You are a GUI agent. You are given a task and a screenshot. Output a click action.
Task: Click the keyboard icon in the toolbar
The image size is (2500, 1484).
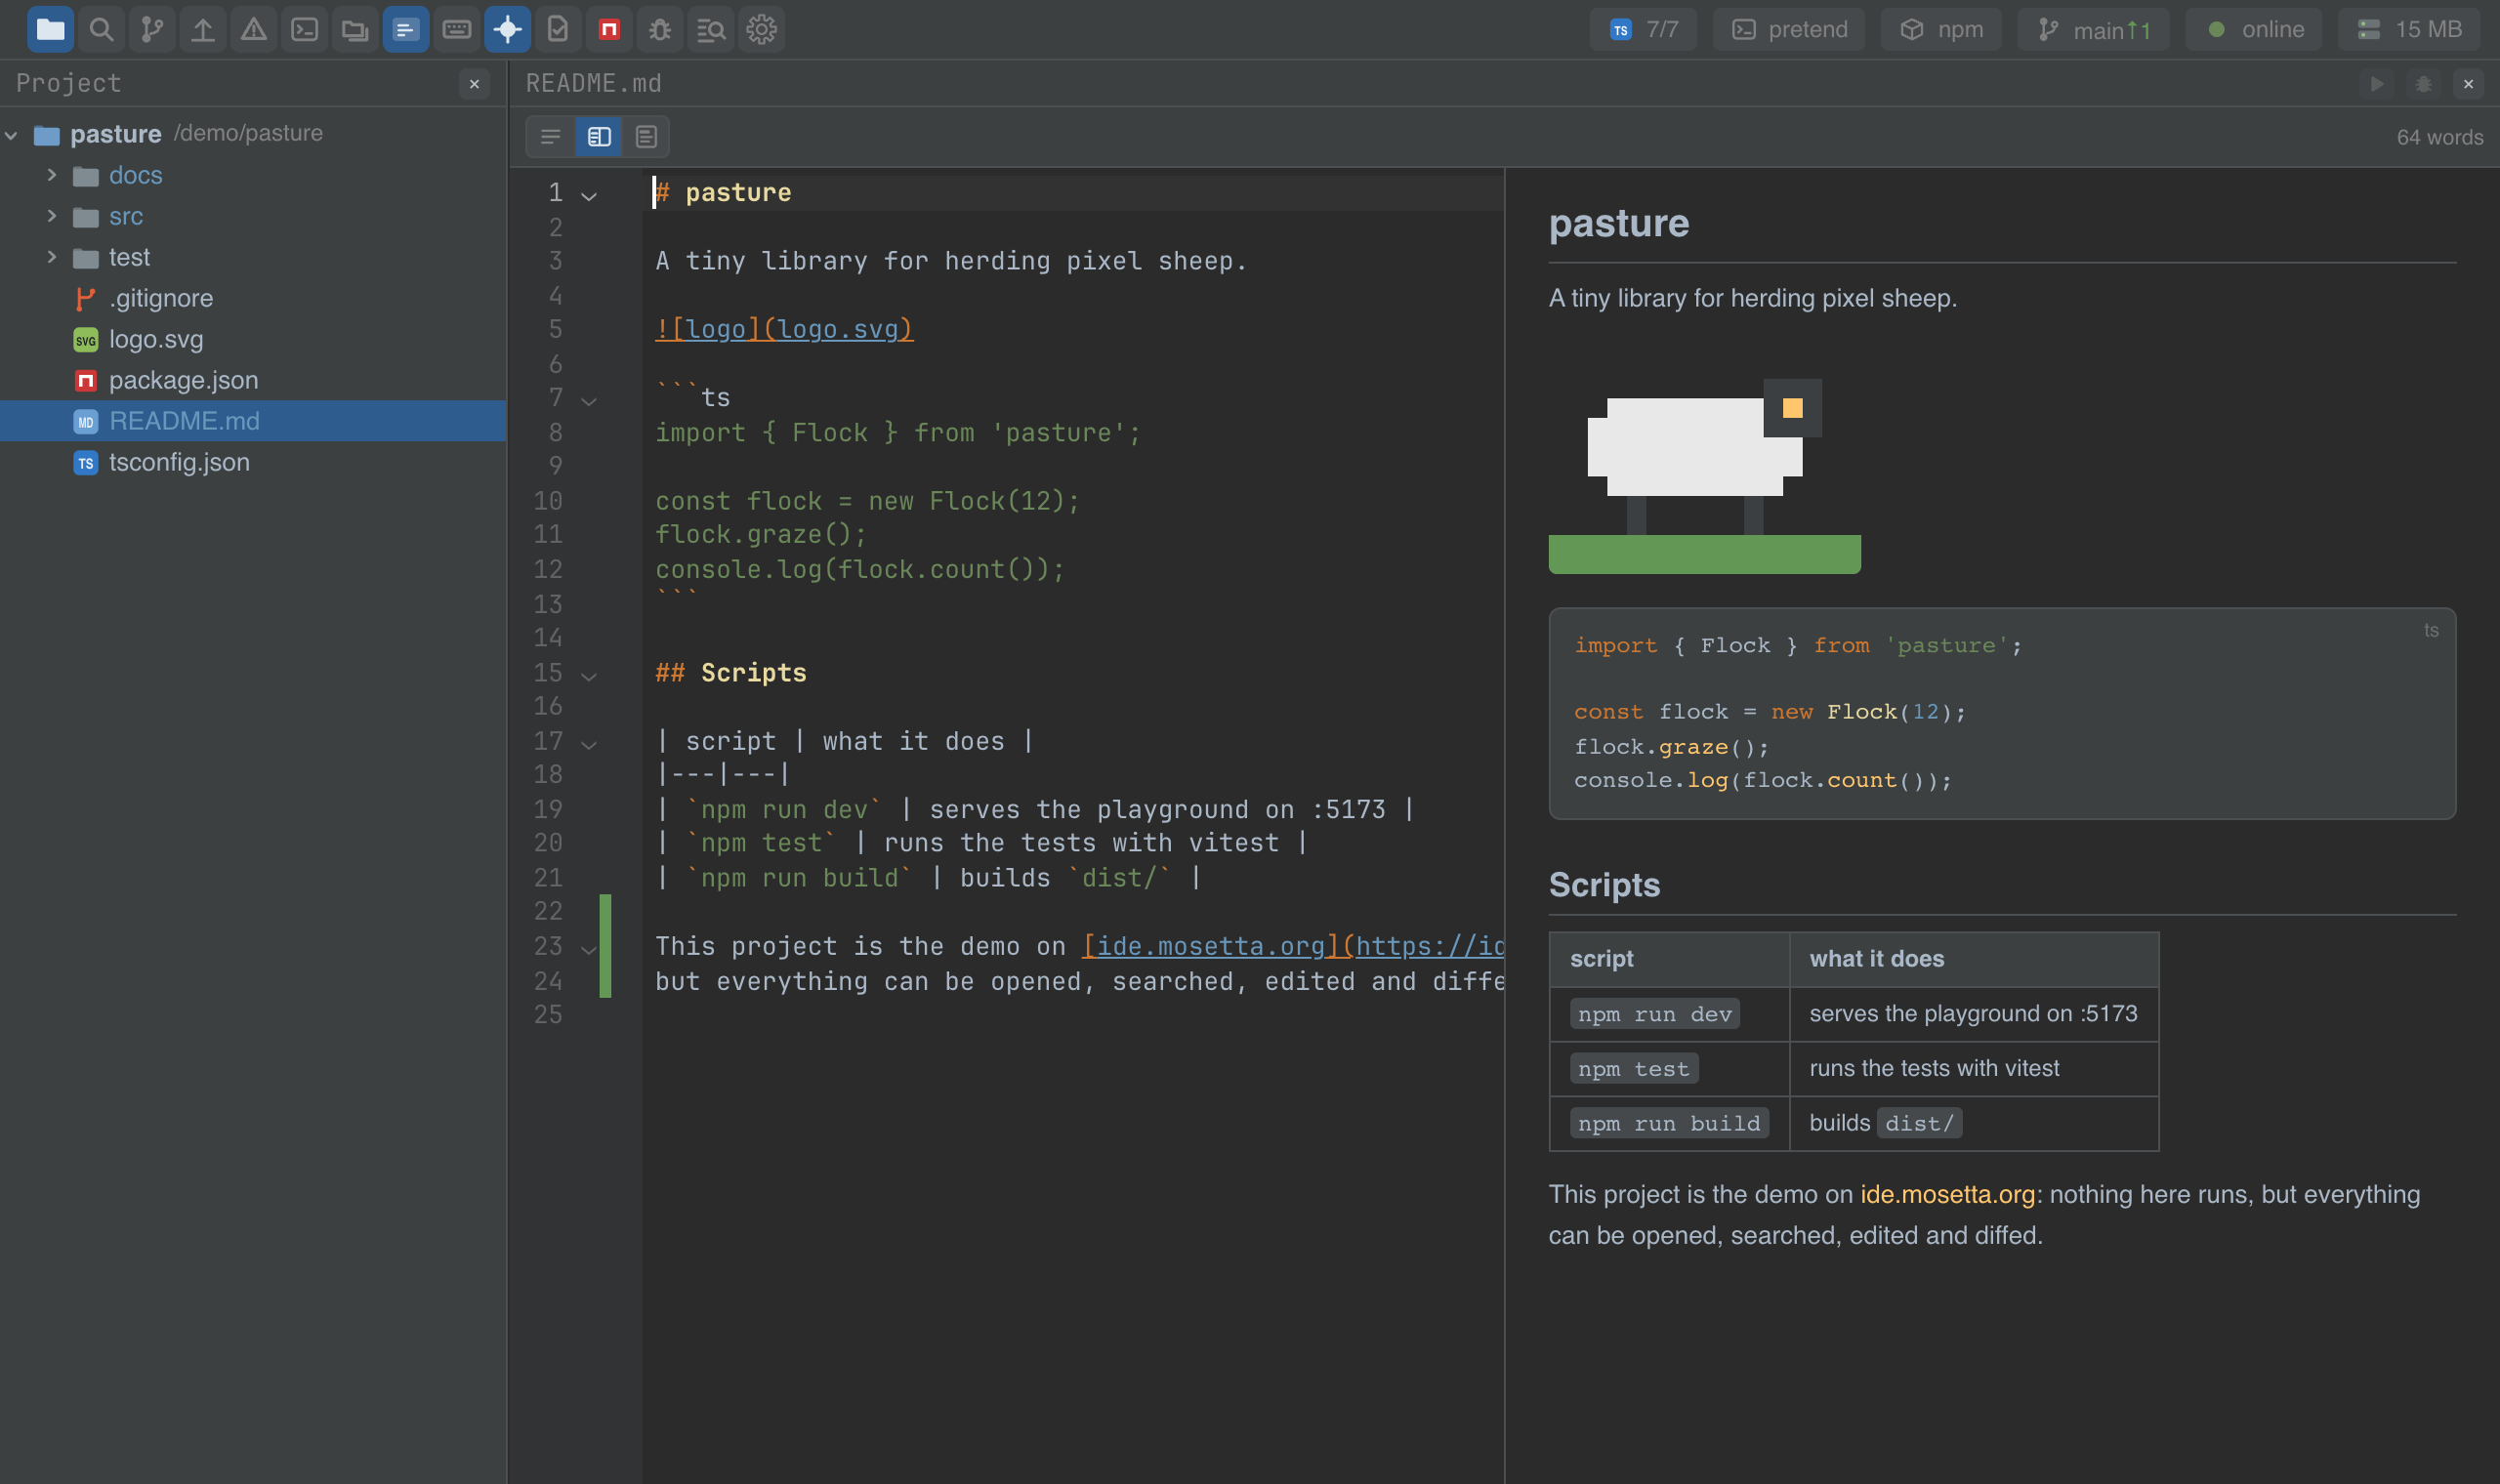click(x=457, y=29)
